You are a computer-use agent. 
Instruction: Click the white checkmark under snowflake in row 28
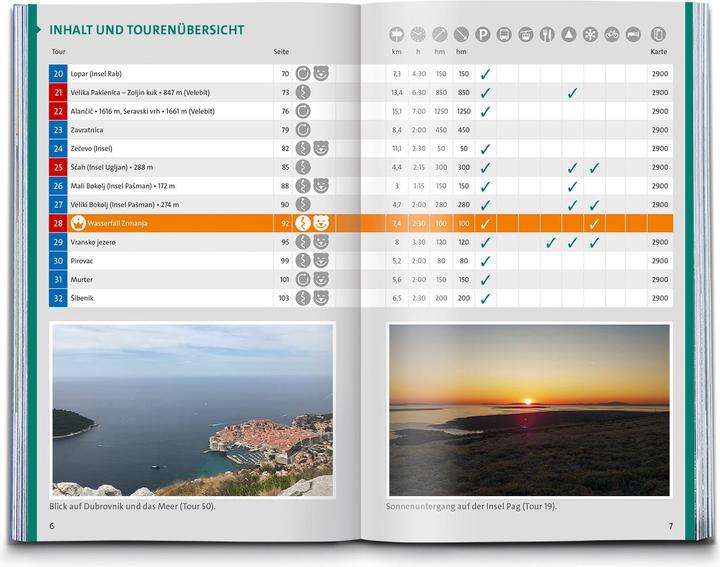tap(594, 224)
